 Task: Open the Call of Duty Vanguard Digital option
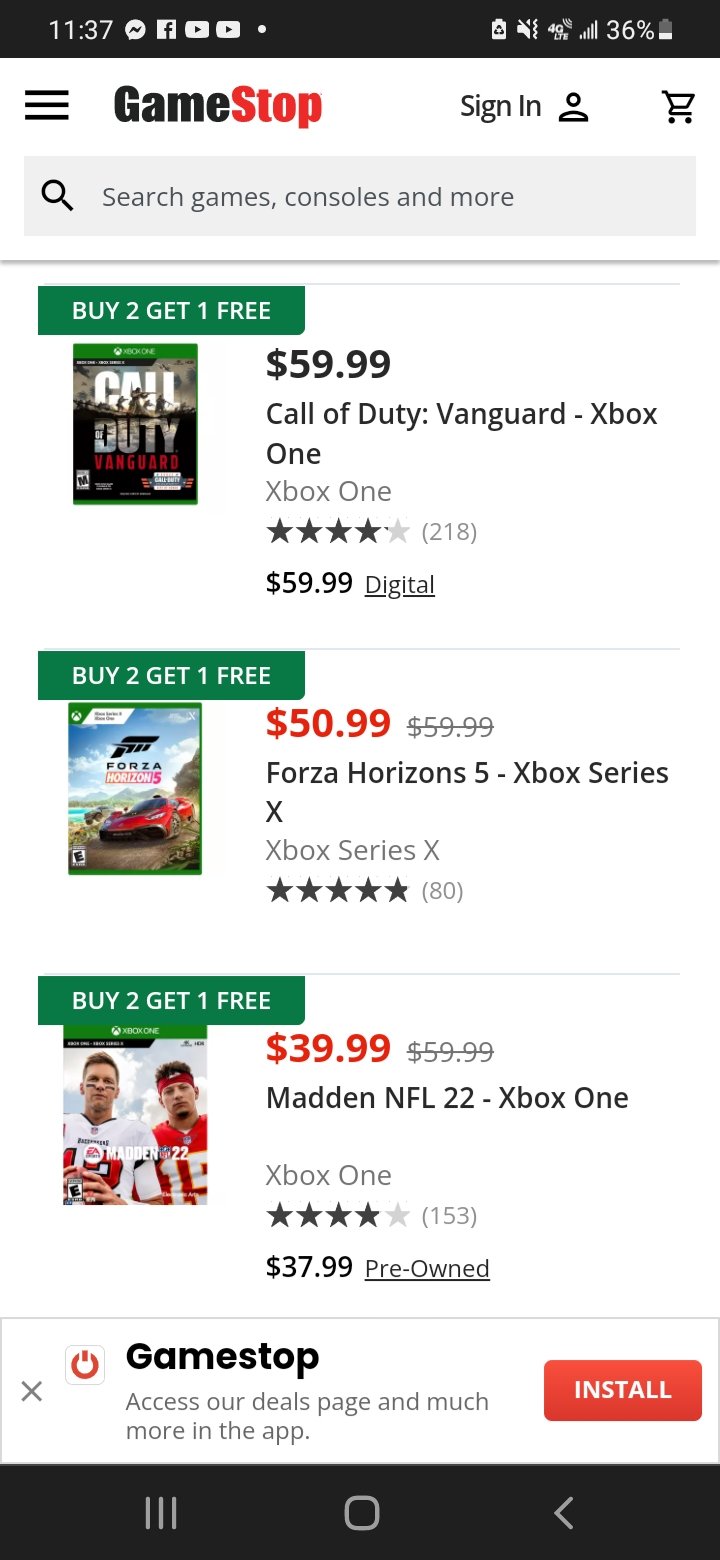[x=399, y=585]
